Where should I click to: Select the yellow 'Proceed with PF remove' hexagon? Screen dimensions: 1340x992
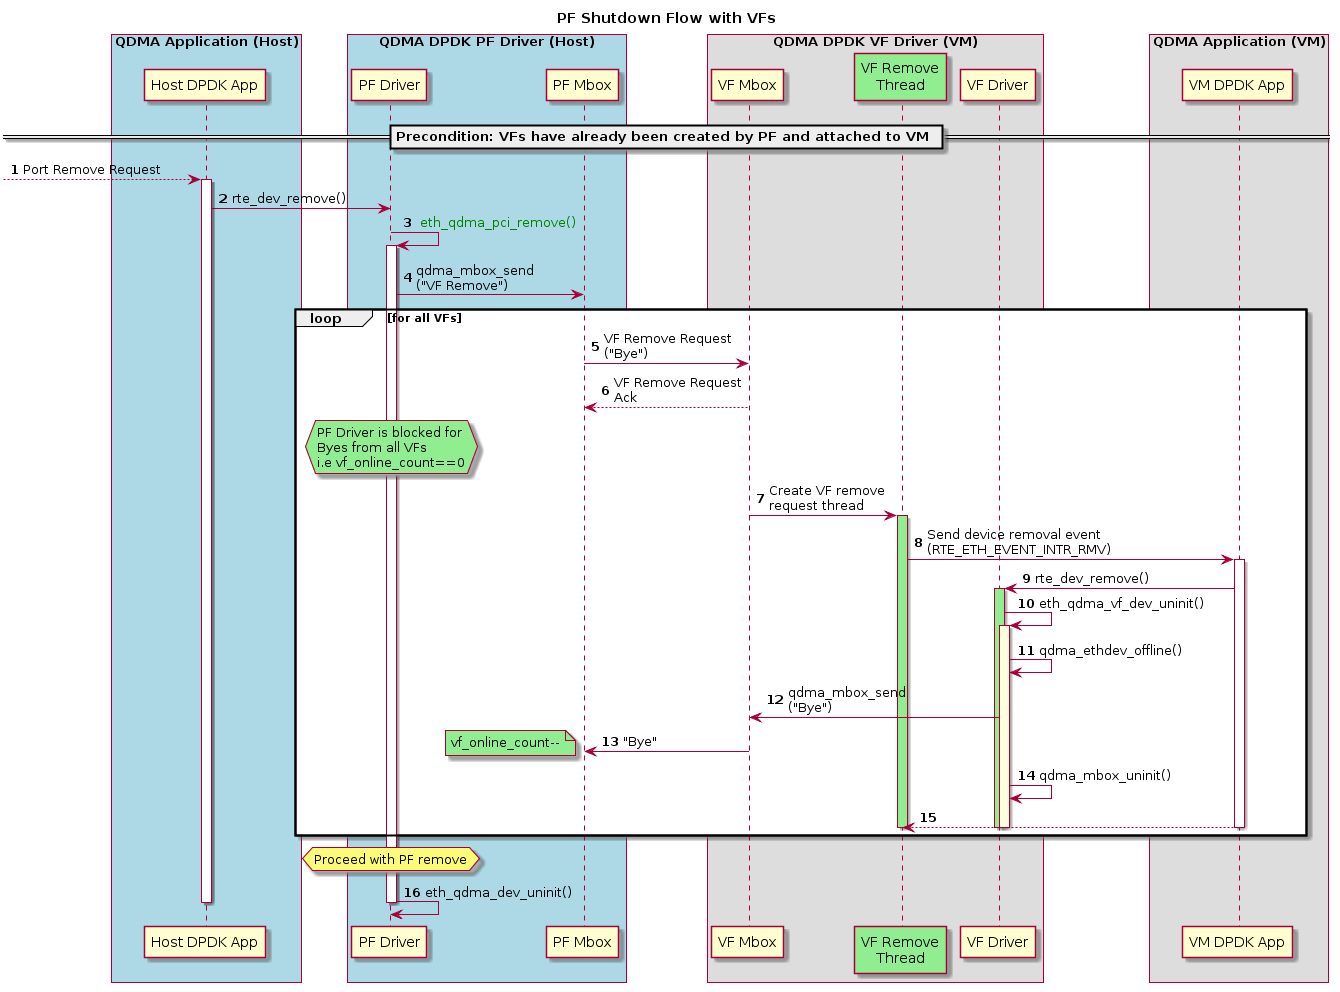(x=390, y=860)
